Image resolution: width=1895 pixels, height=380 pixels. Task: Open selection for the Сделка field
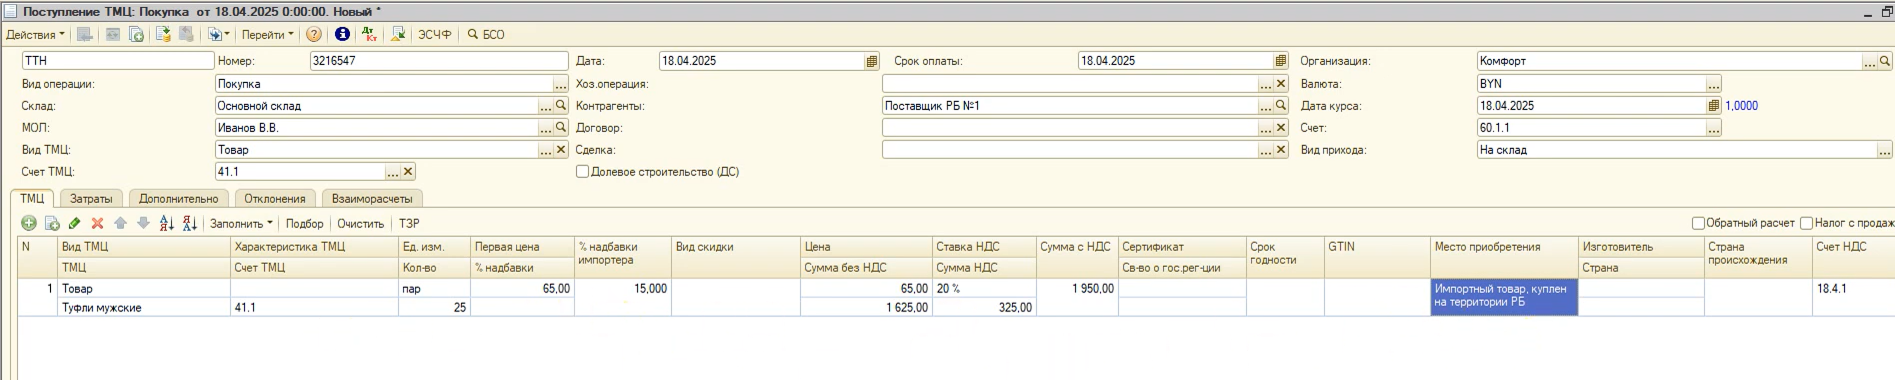(x=1266, y=150)
